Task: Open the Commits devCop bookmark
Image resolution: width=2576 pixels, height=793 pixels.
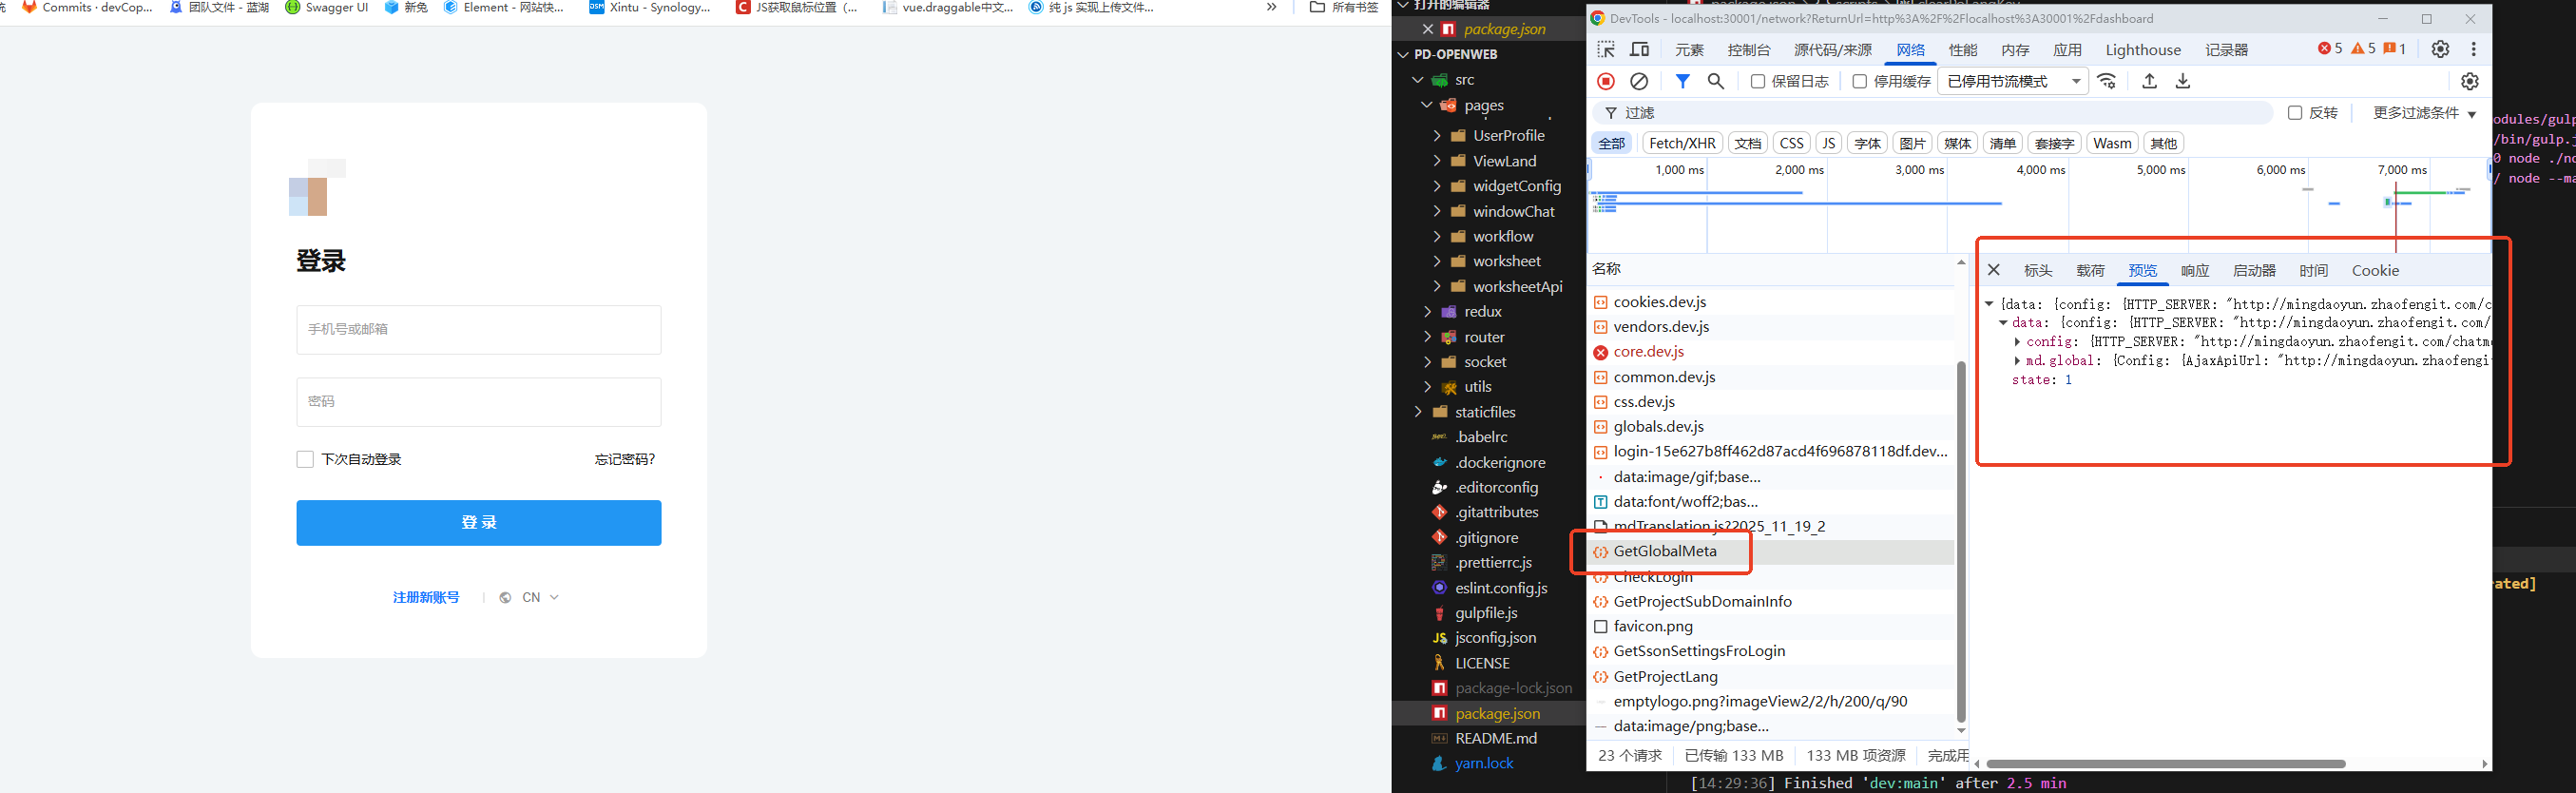Action: pos(87,7)
